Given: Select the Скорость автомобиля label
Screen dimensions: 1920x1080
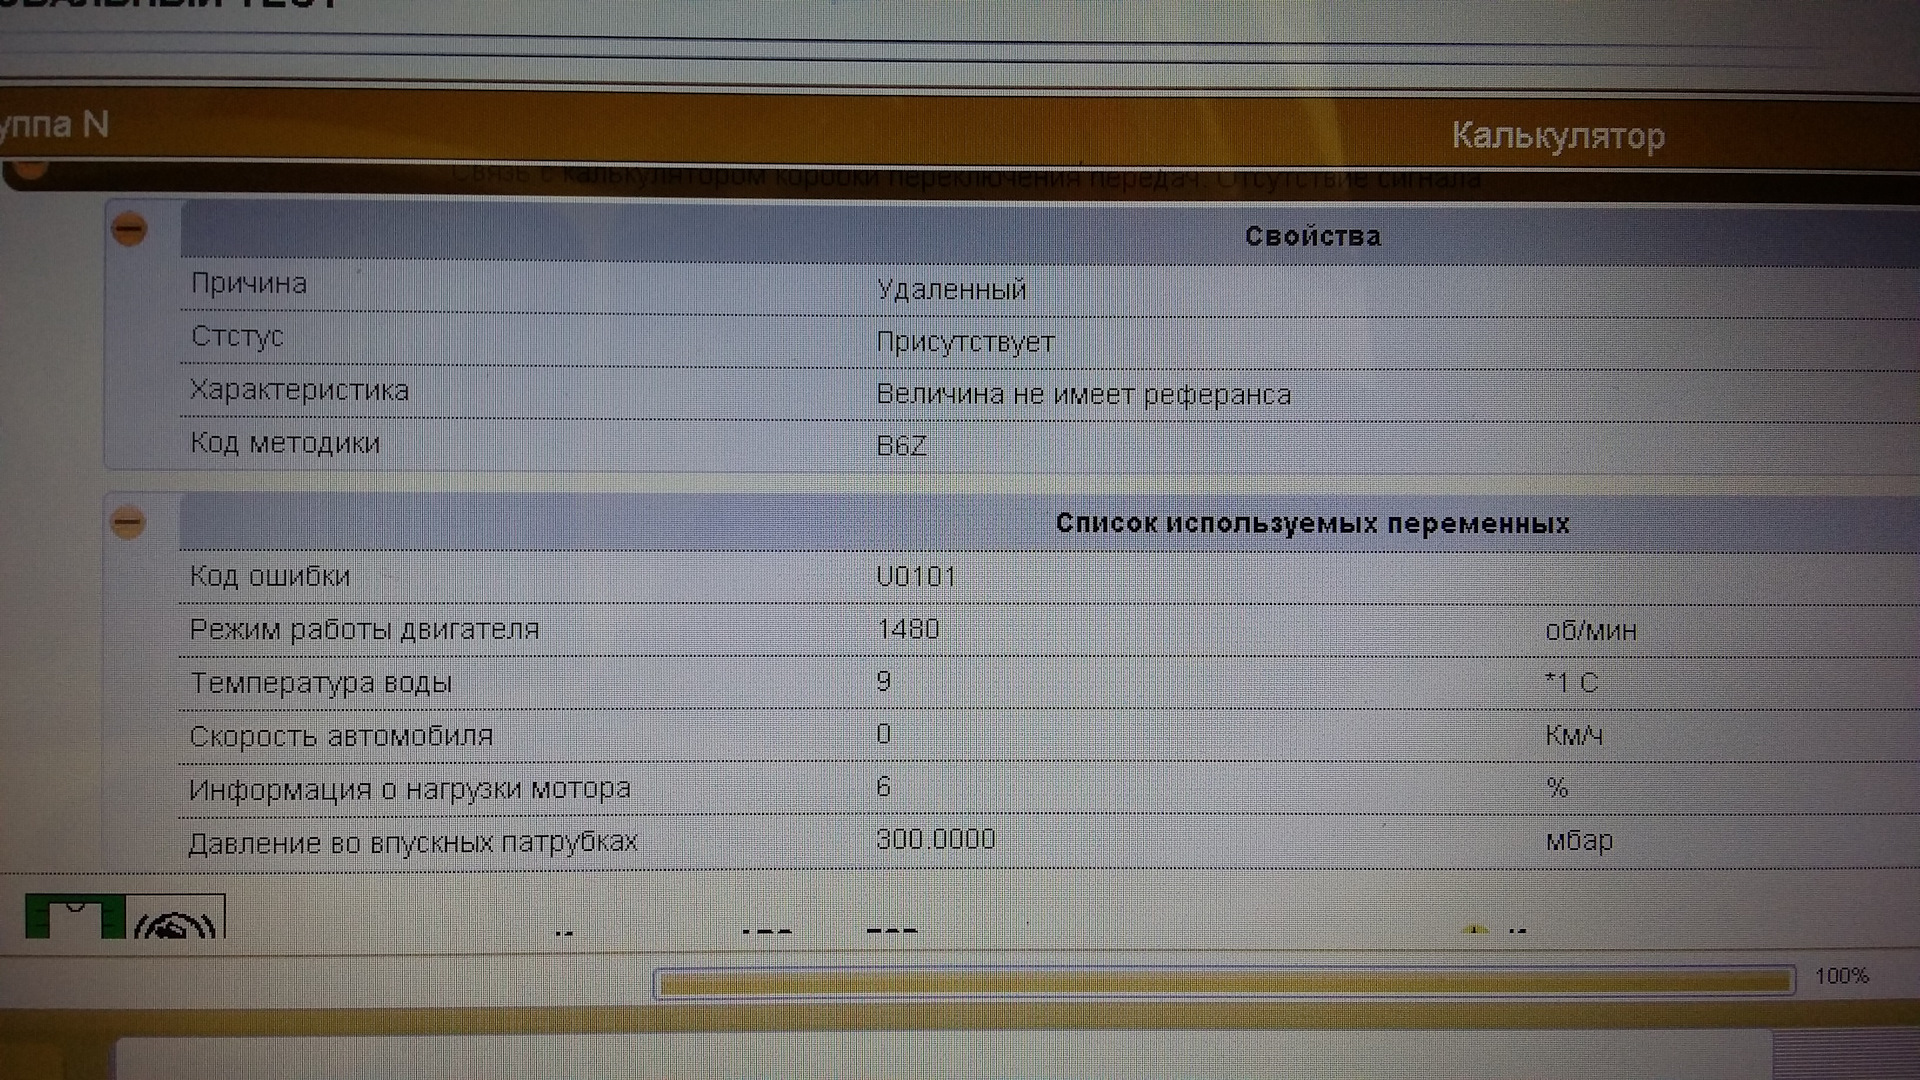Looking at the screenshot, I should (341, 735).
